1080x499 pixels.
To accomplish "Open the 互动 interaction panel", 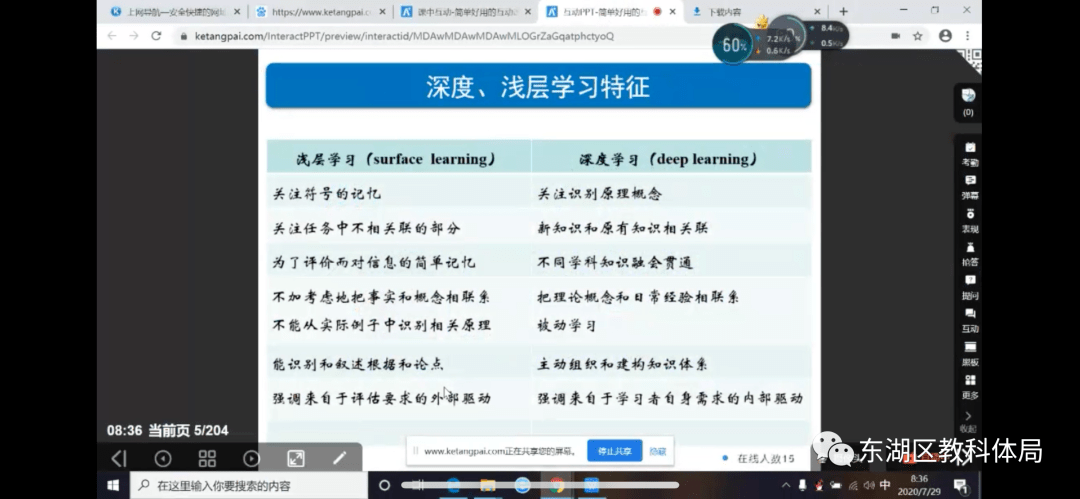I will (969, 320).
